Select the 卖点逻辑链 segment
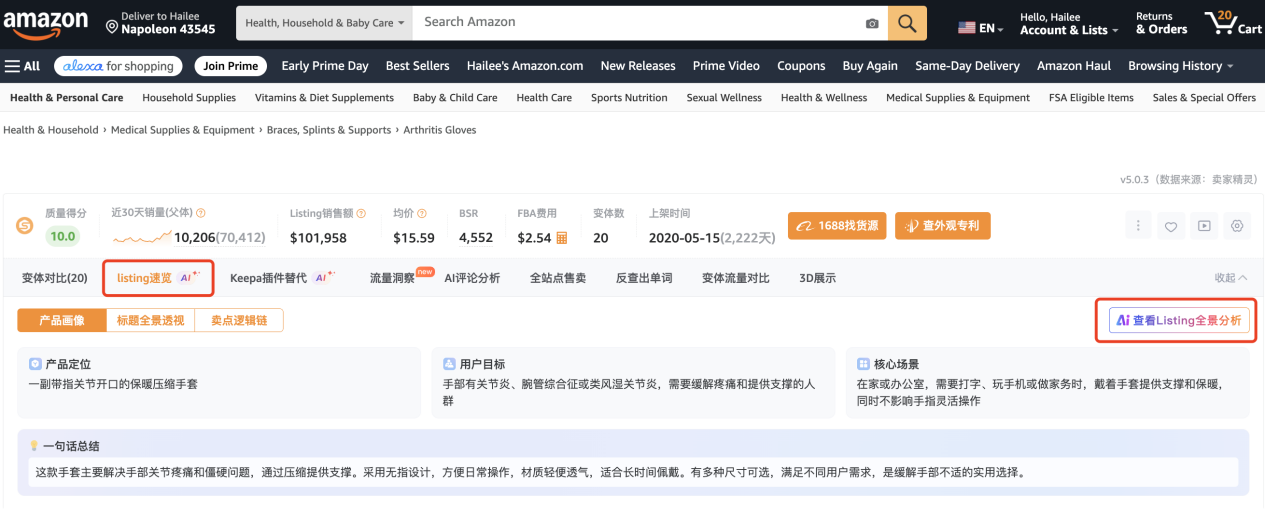The image size is (1265, 509). click(239, 320)
